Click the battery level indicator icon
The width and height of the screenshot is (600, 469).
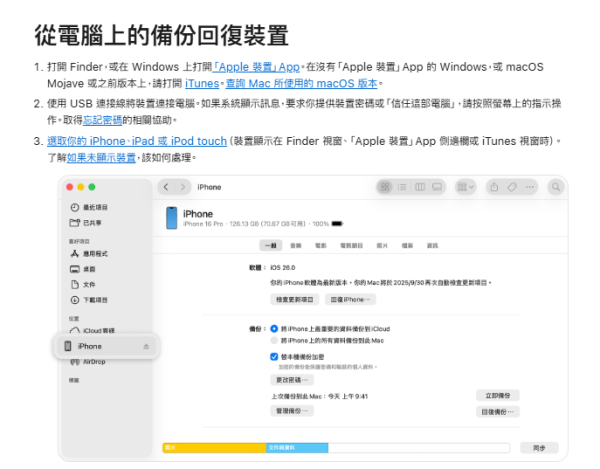click(338, 224)
